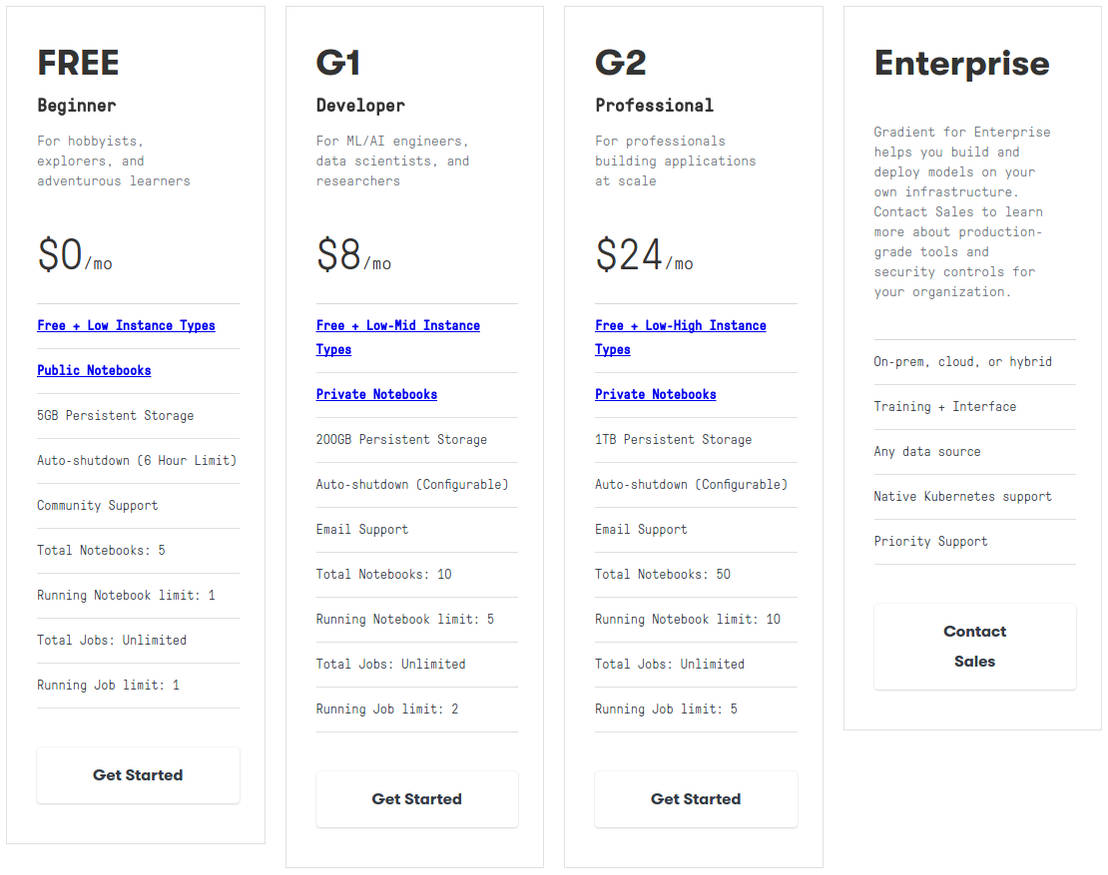Click Get Started for the G2 plan
The height and width of the screenshot is (875, 1108).
tap(696, 799)
